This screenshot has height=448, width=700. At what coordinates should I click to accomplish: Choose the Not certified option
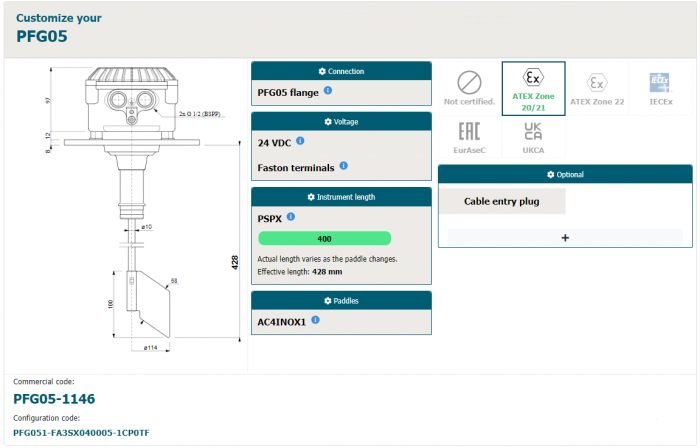[469, 89]
